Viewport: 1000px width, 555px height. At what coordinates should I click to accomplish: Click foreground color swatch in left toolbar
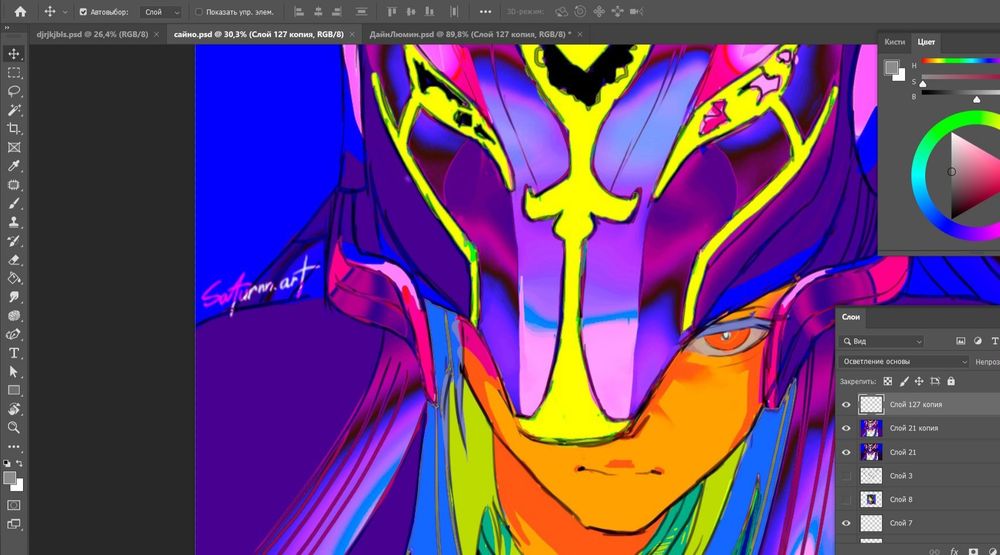pos(10,478)
